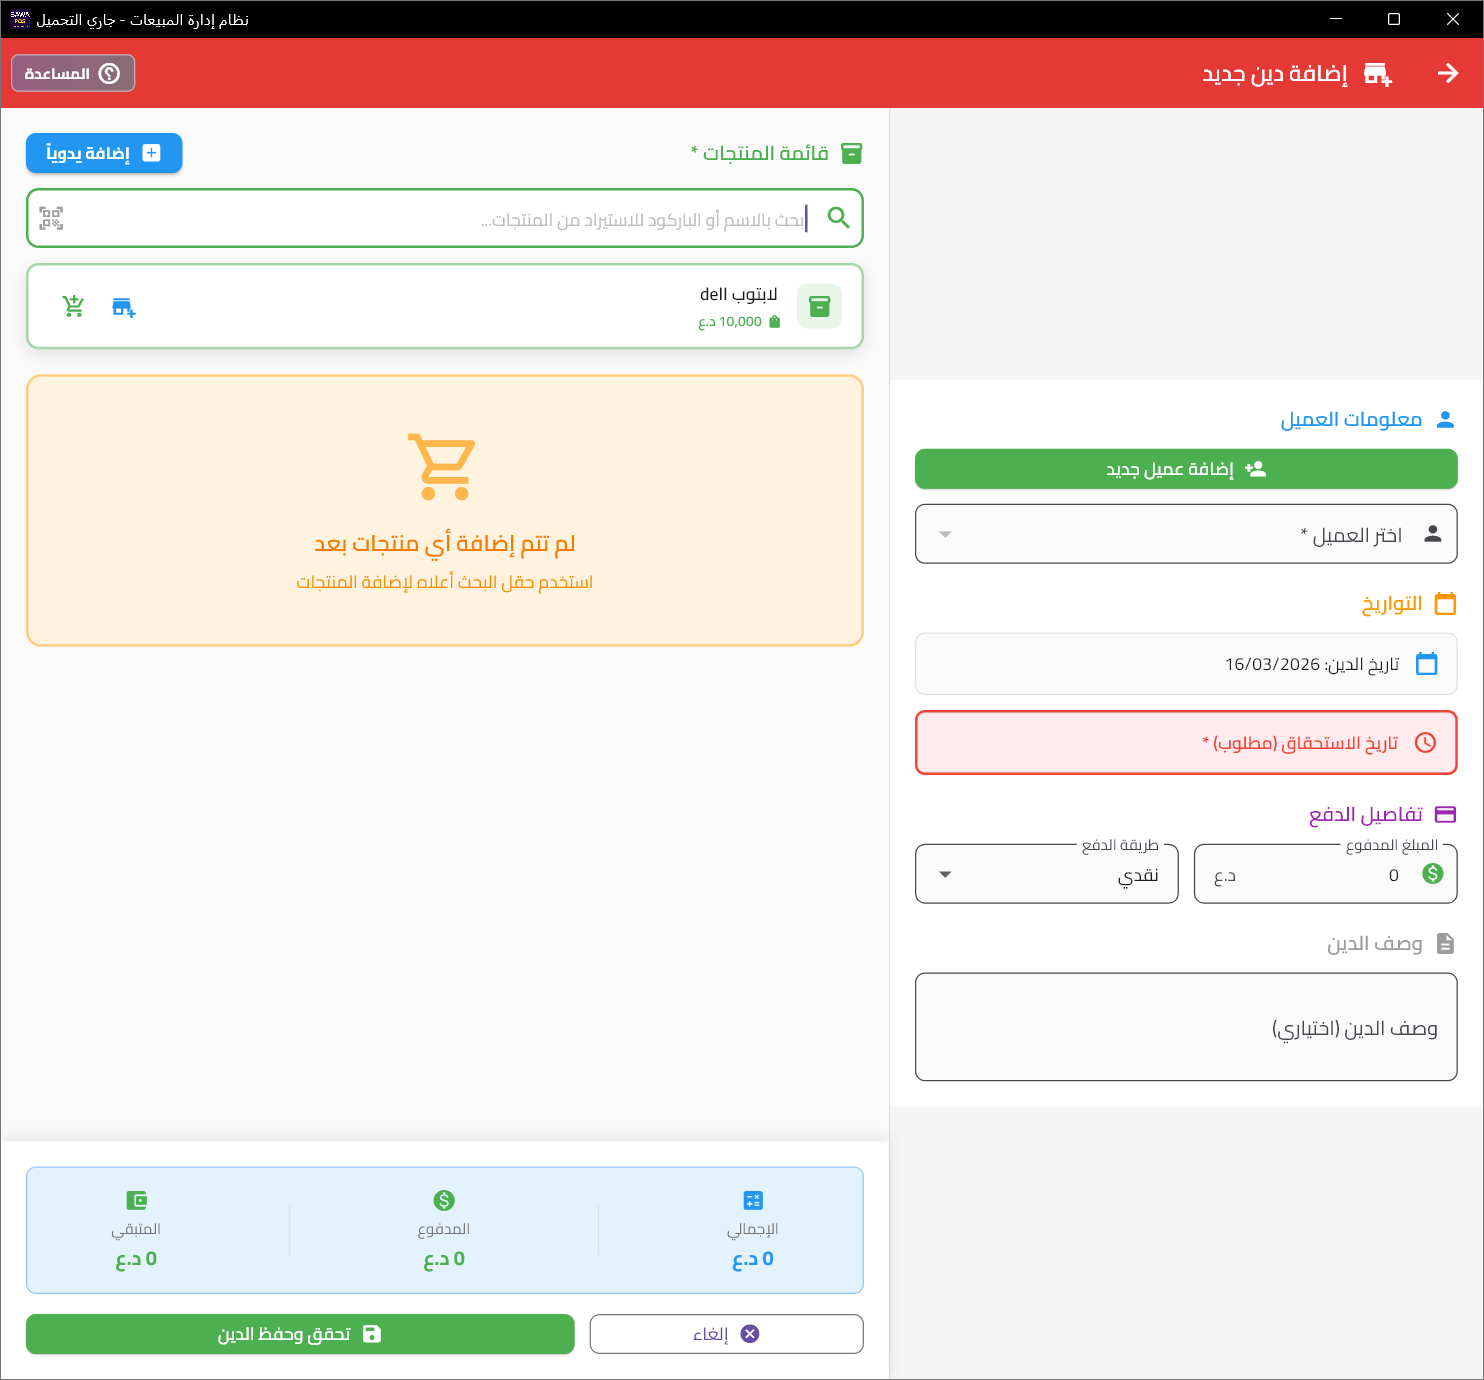Viewport: 1484px width, 1380px height.
Task: Click the إلغاء cancel button
Action: point(726,1334)
